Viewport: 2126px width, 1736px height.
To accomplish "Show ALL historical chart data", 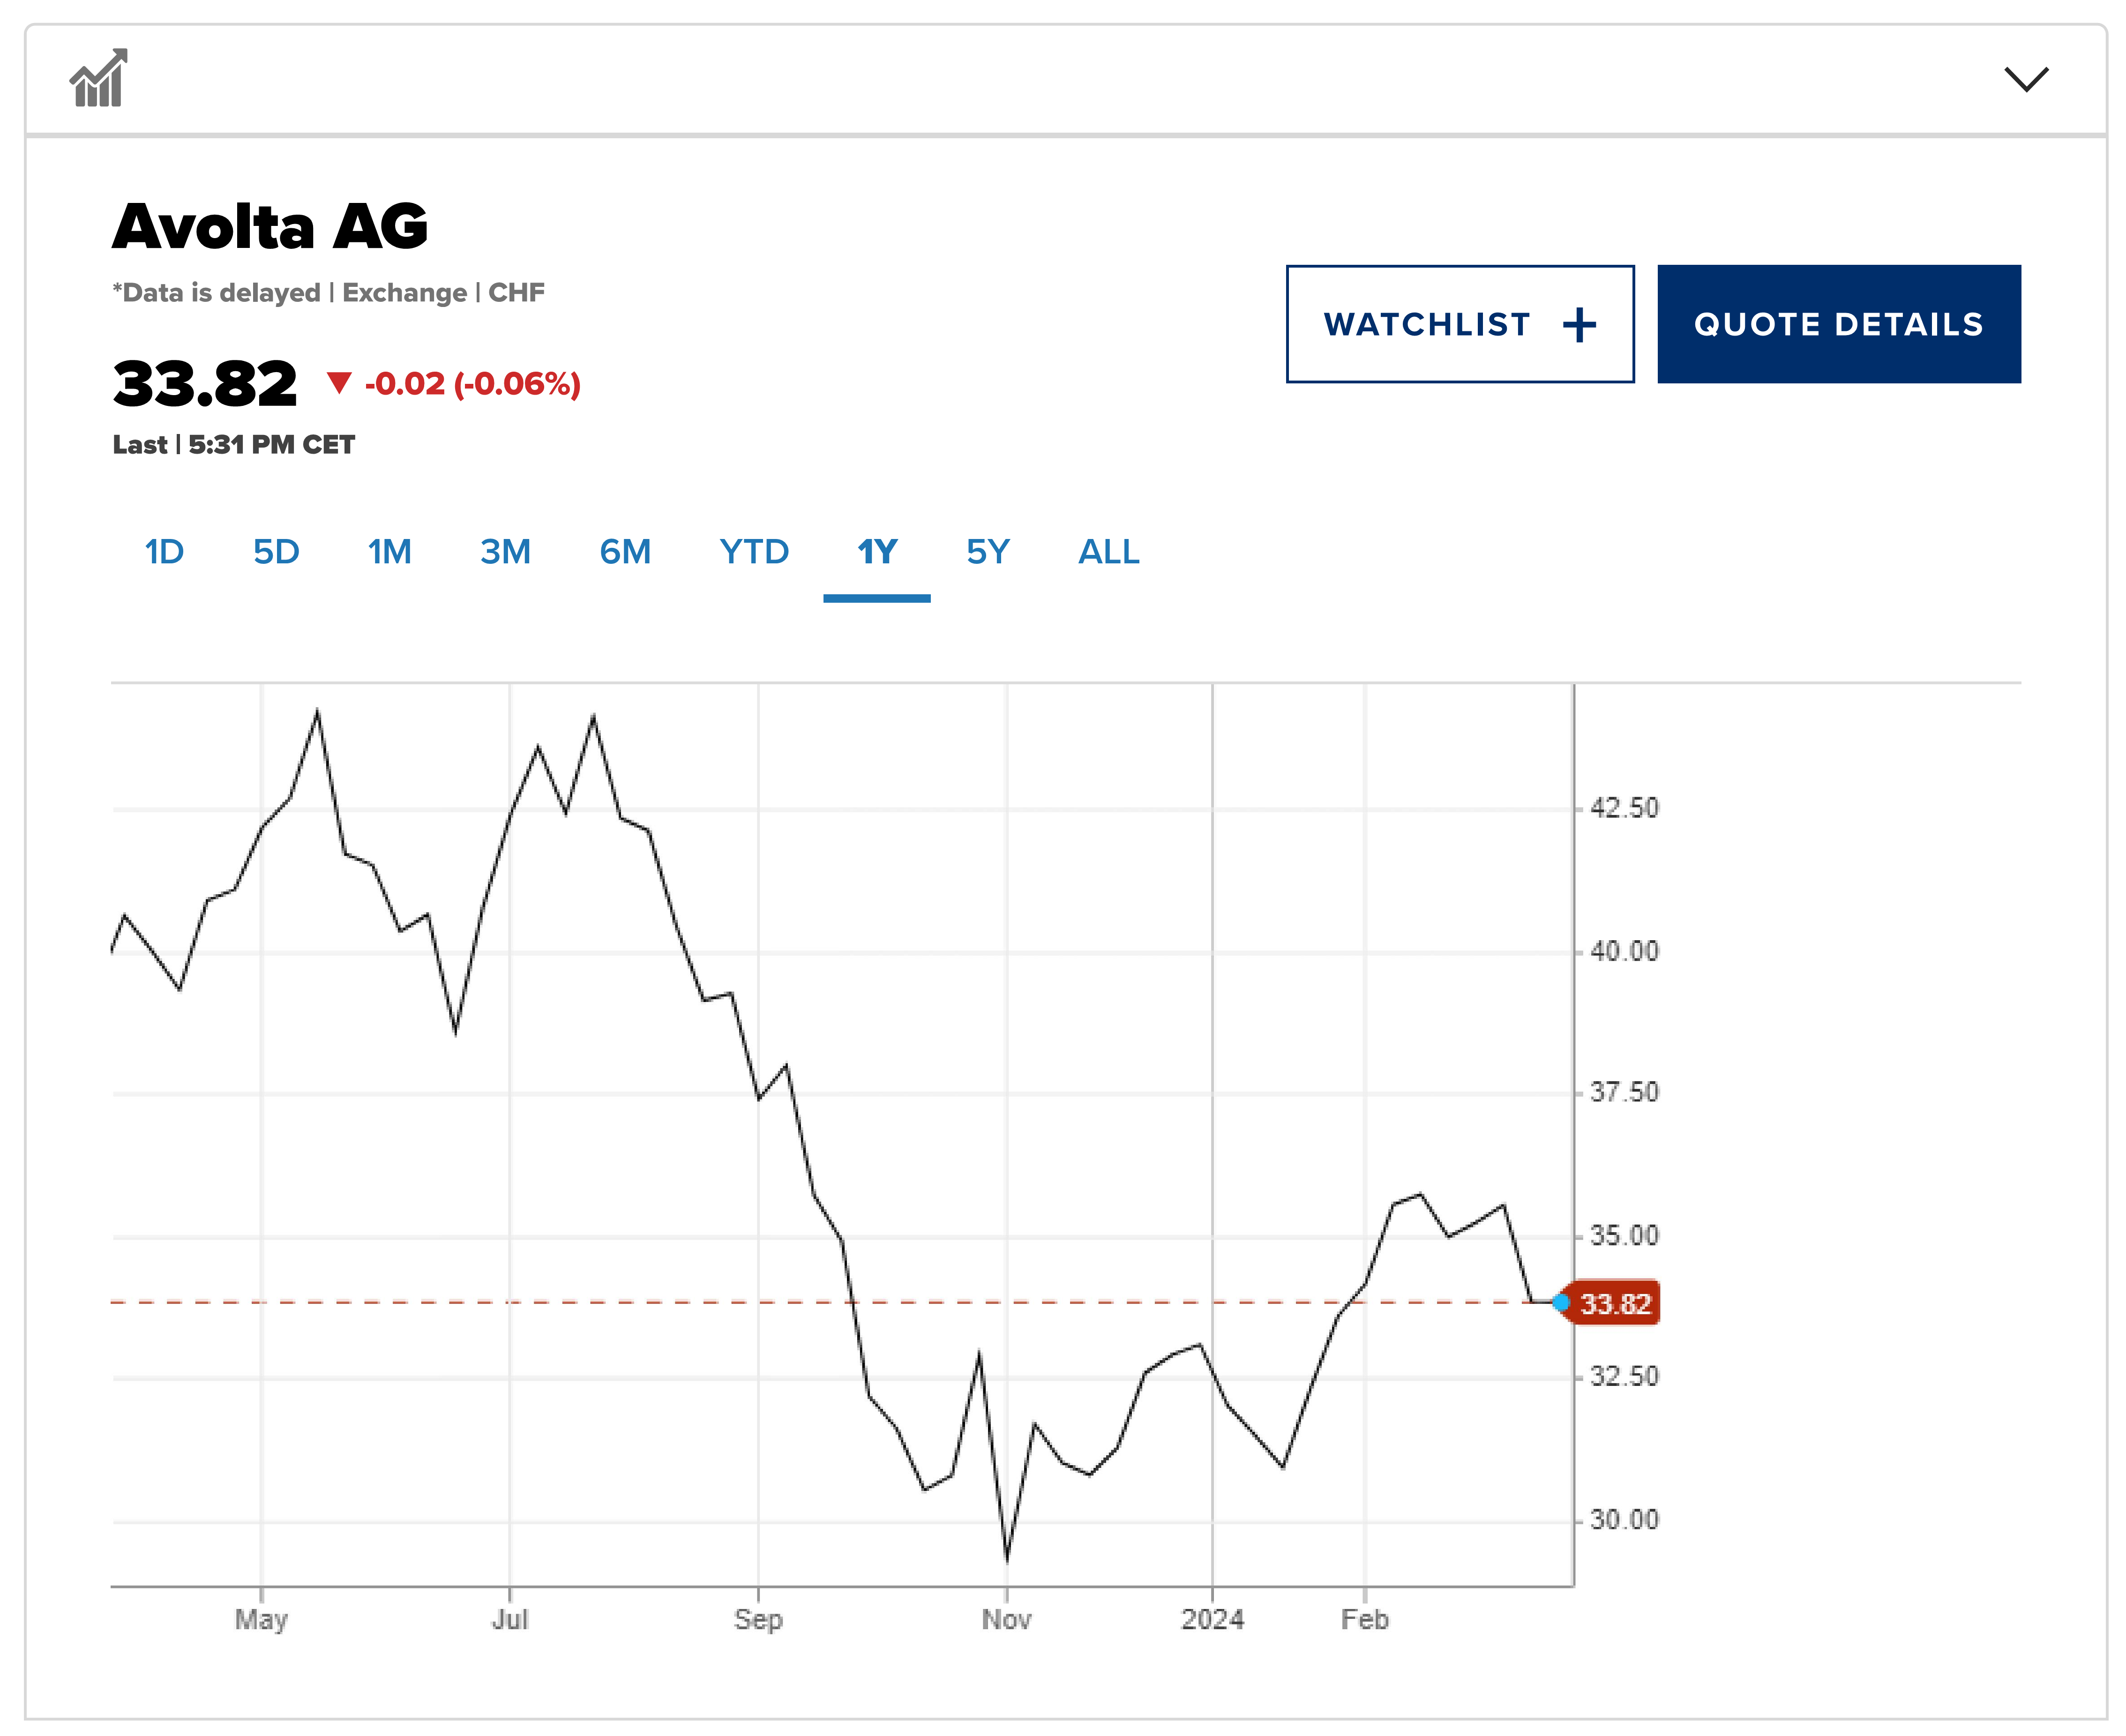I will click(x=1108, y=552).
